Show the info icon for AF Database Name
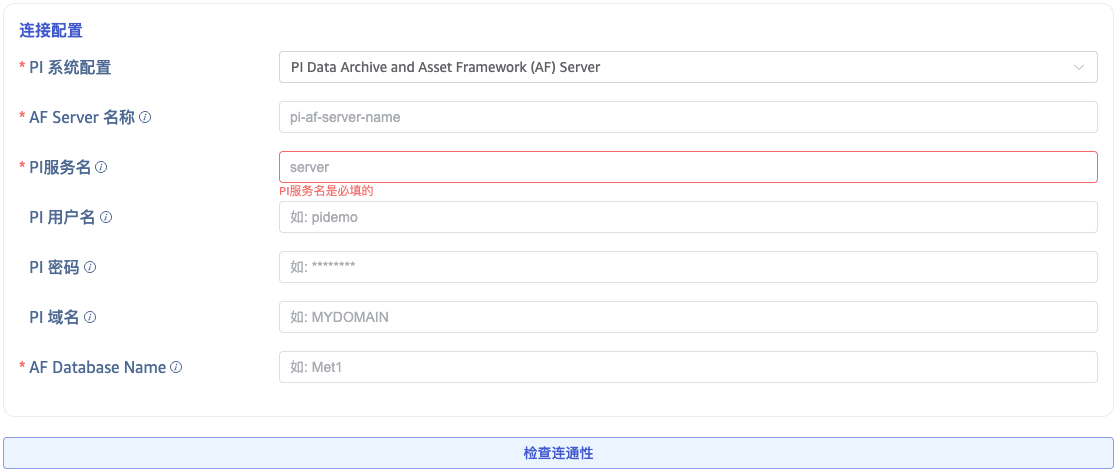1117x476 pixels. point(176,367)
